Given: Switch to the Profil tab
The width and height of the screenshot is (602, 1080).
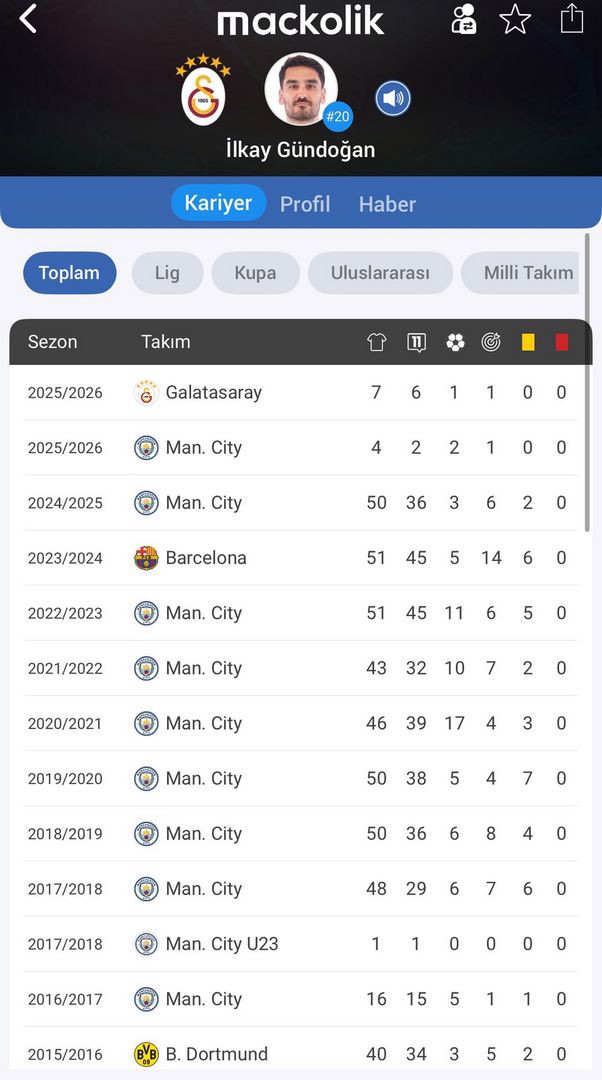Looking at the screenshot, I should 305,204.
